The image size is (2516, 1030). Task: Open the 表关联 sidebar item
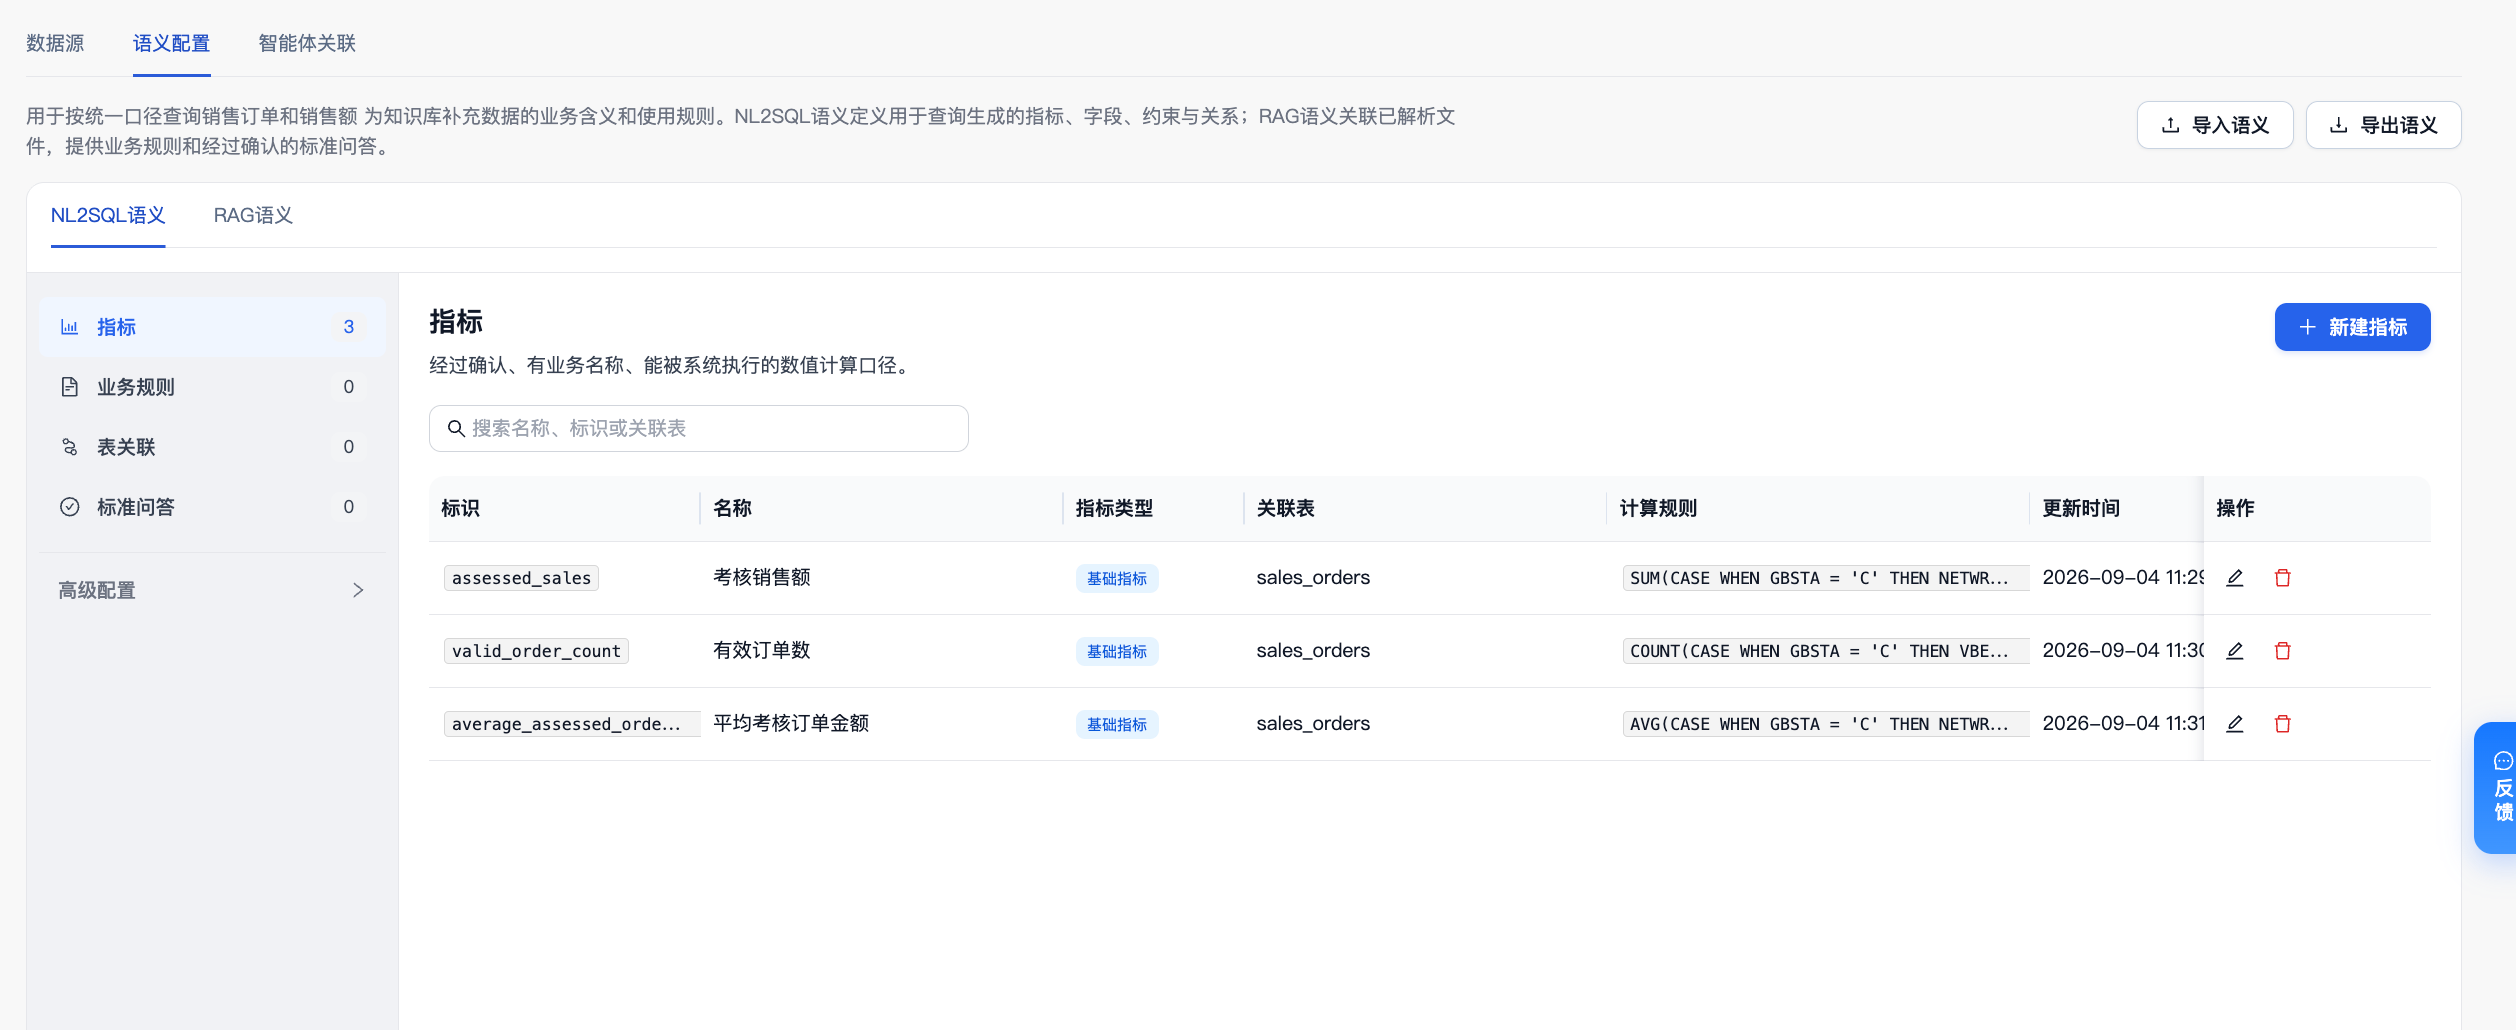click(212, 447)
